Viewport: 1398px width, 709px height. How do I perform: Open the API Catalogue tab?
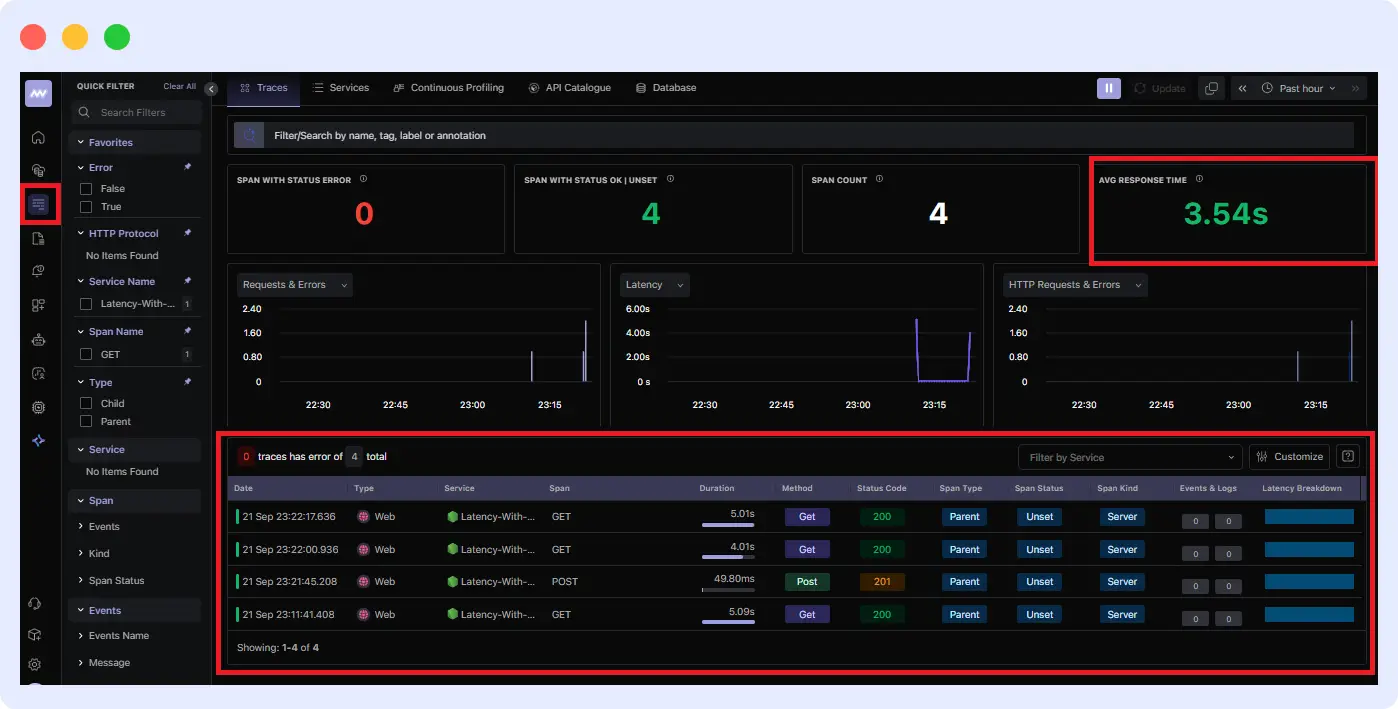click(570, 87)
